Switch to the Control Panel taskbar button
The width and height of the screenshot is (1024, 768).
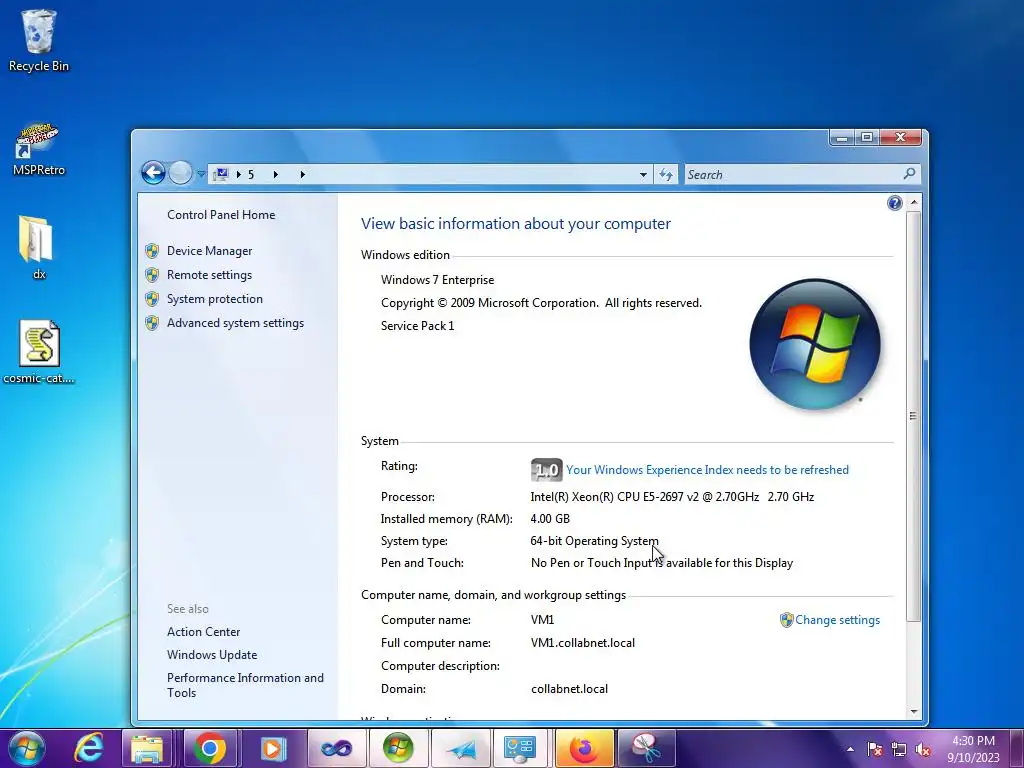pos(520,748)
